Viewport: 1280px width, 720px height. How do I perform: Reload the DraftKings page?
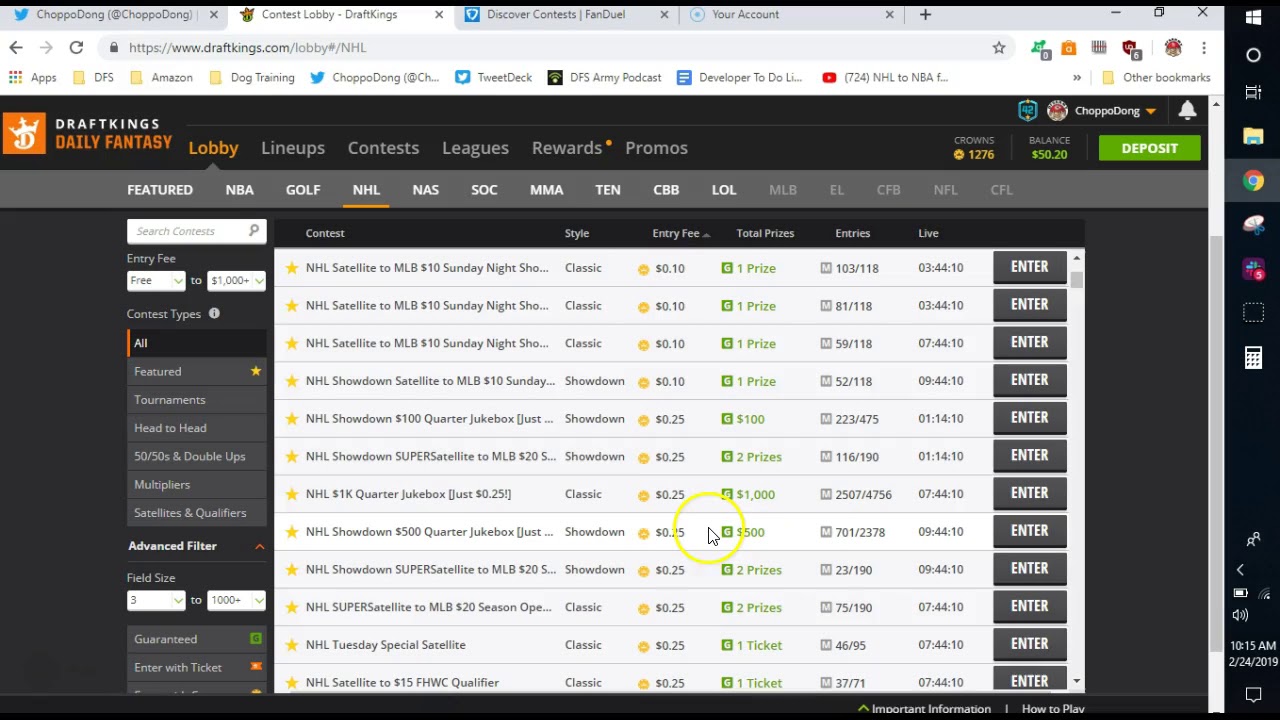(76, 48)
